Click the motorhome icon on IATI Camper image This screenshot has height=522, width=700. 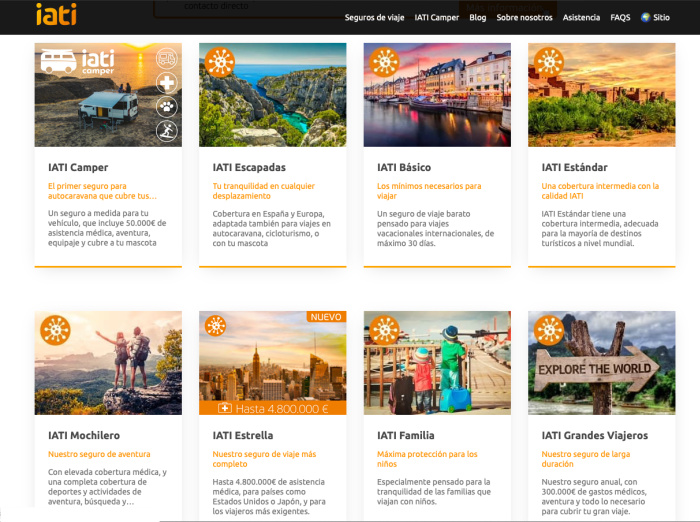coord(167,58)
